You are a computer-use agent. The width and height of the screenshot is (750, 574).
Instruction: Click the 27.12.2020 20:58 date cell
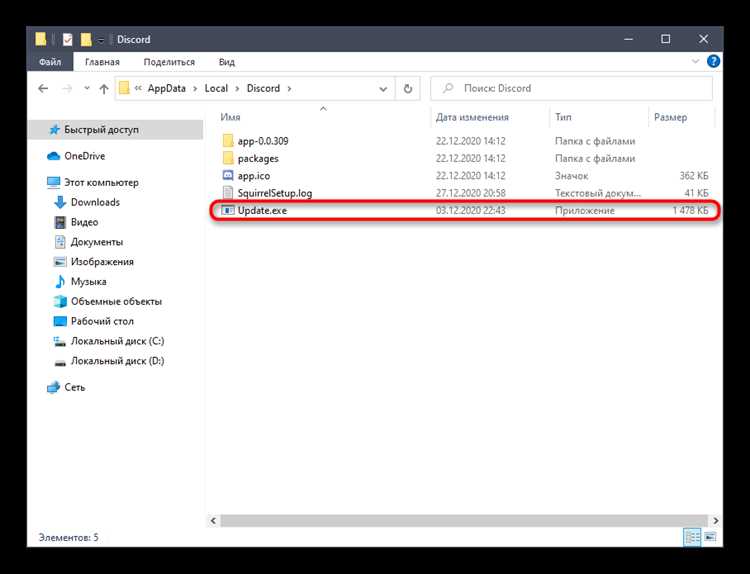click(x=471, y=193)
